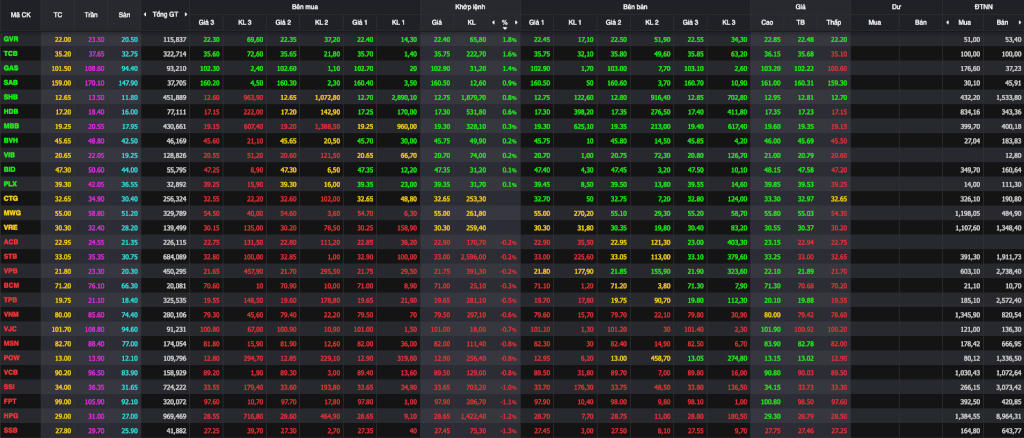Open stock symbol PLX
1024x438 pixels.
coord(10,183)
